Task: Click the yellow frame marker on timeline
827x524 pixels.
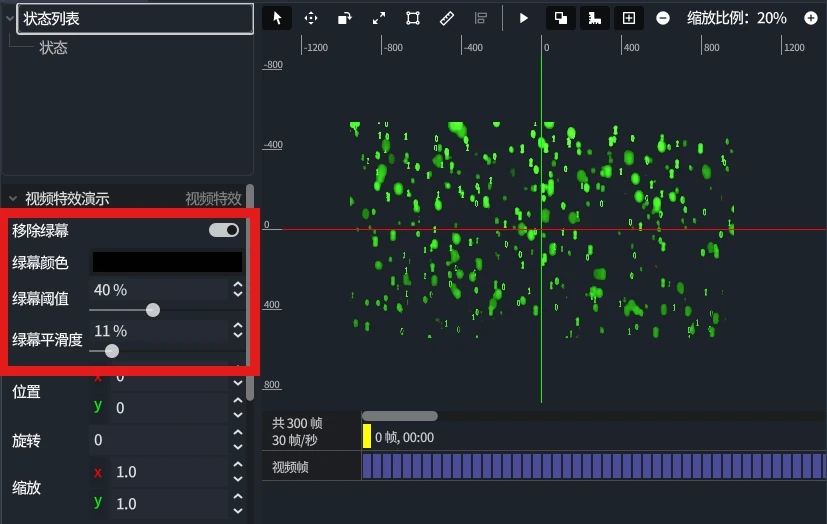Action: click(367, 436)
